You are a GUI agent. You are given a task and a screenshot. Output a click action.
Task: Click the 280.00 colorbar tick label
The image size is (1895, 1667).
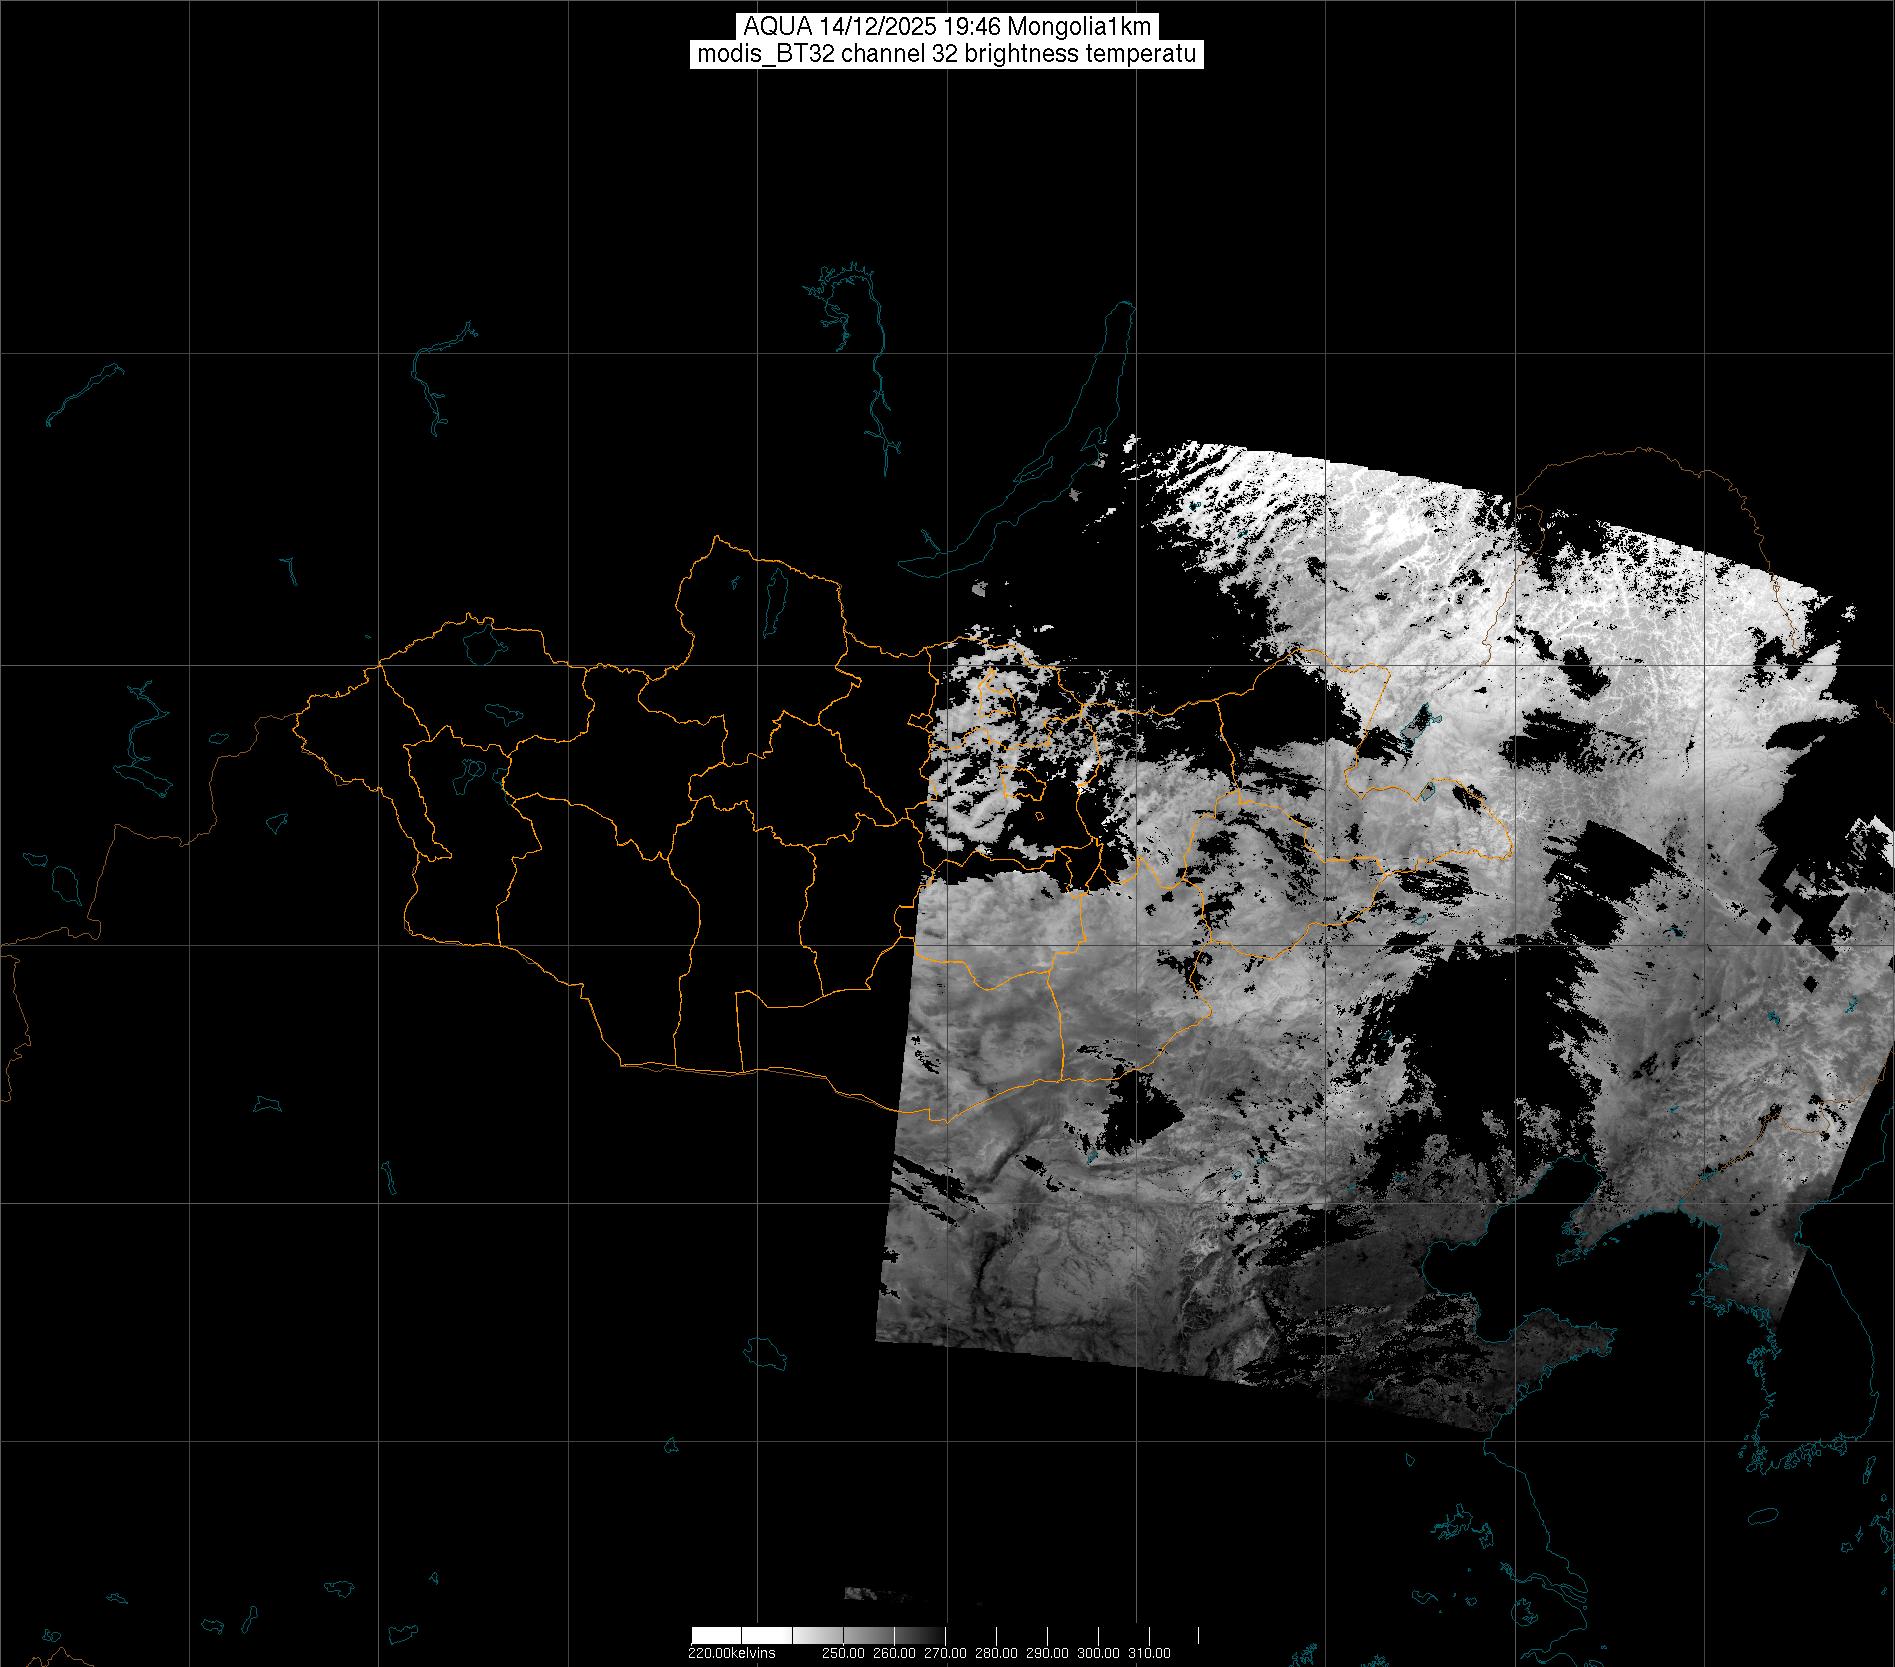coord(996,1653)
